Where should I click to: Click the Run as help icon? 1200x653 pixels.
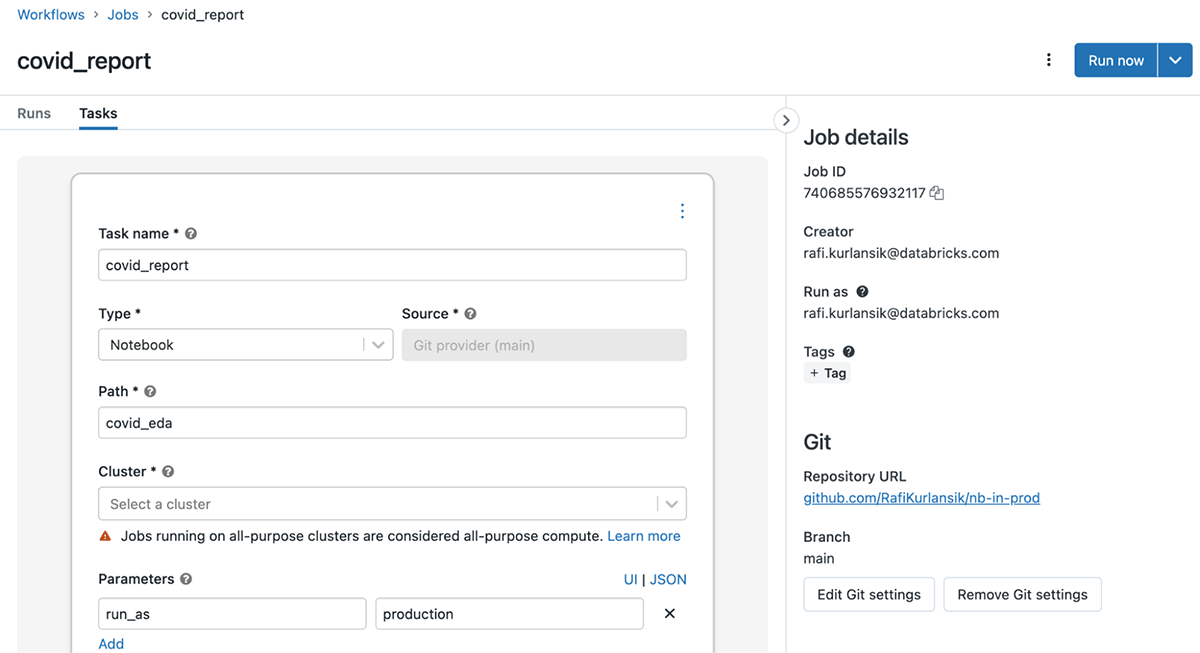pos(862,292)
